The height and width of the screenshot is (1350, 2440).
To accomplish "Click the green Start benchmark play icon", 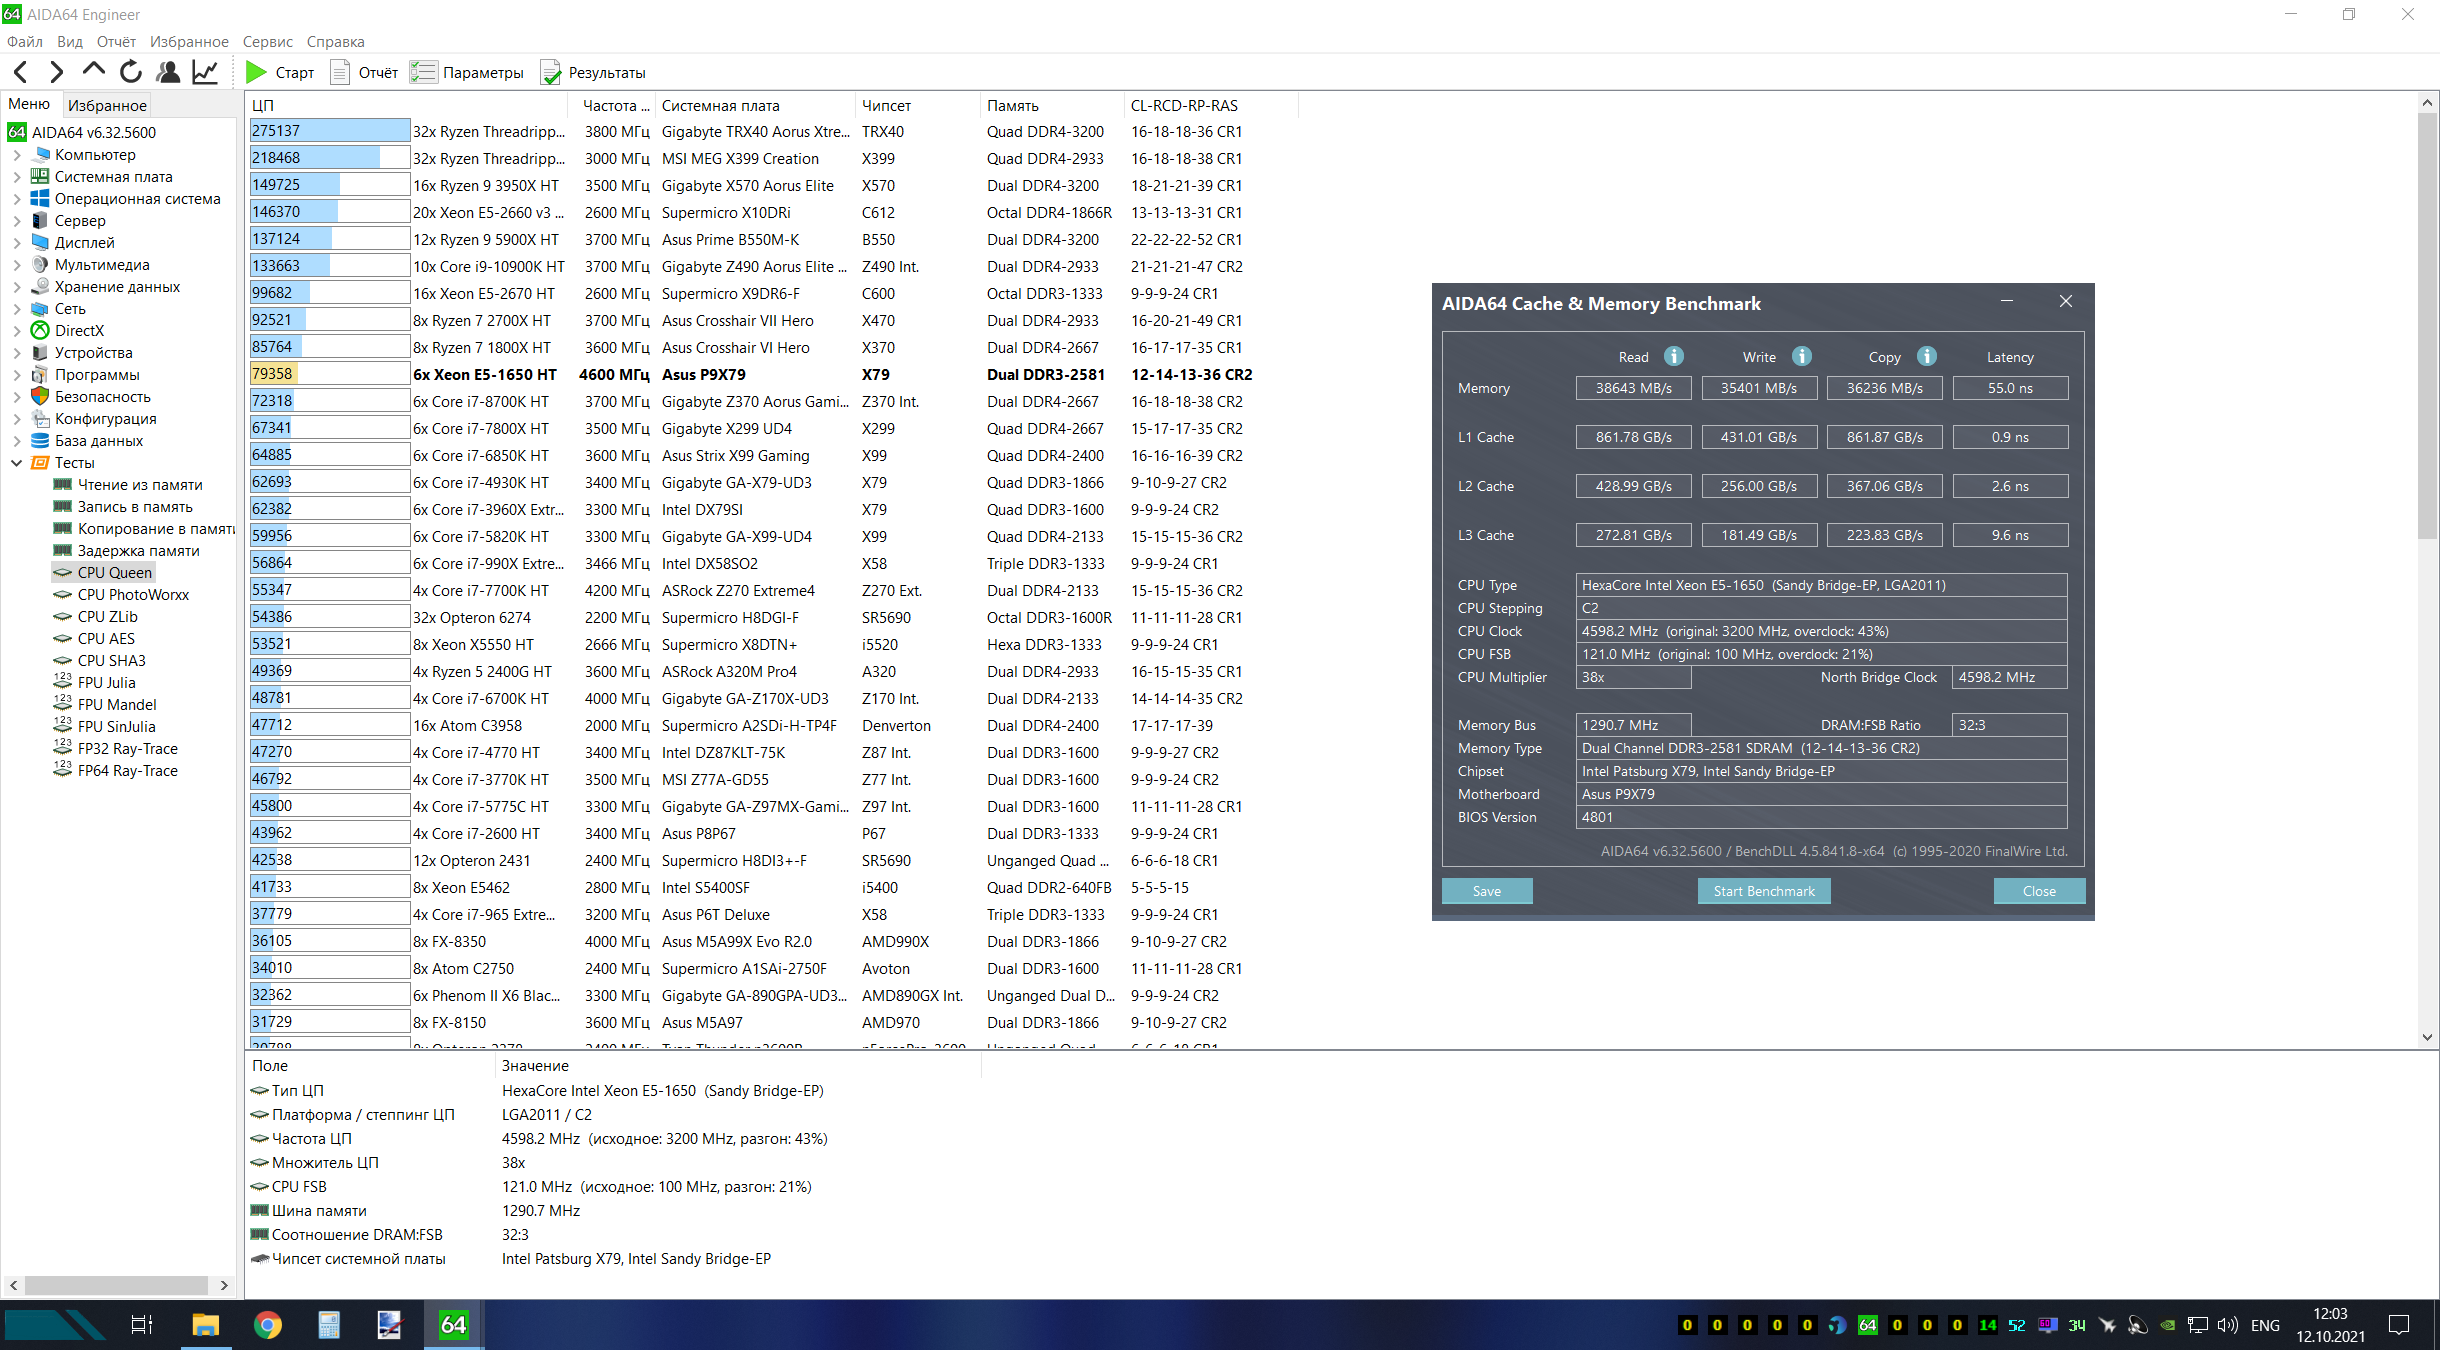I will [x=256, y=72].
